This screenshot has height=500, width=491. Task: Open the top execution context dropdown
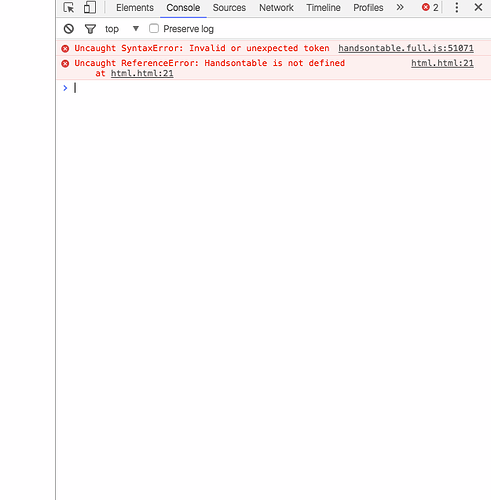point(122,29)
